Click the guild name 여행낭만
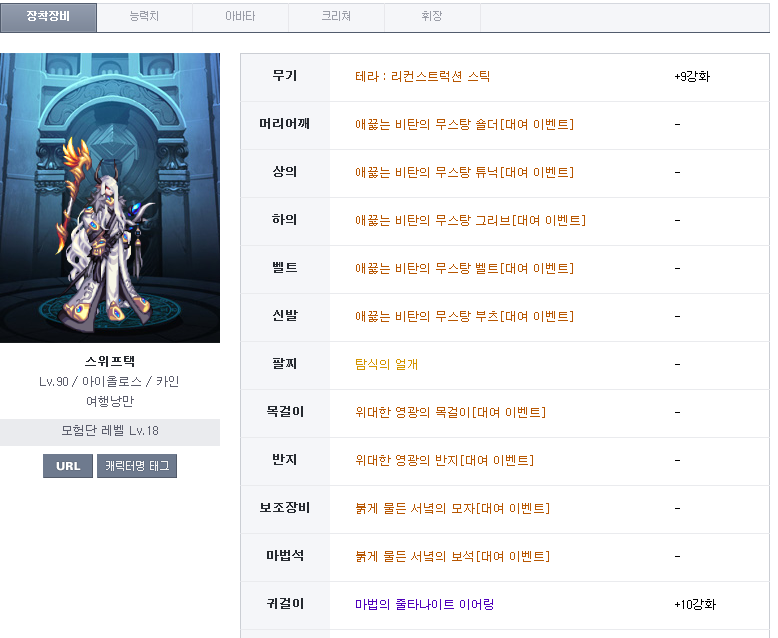 (x=110, y=401)
